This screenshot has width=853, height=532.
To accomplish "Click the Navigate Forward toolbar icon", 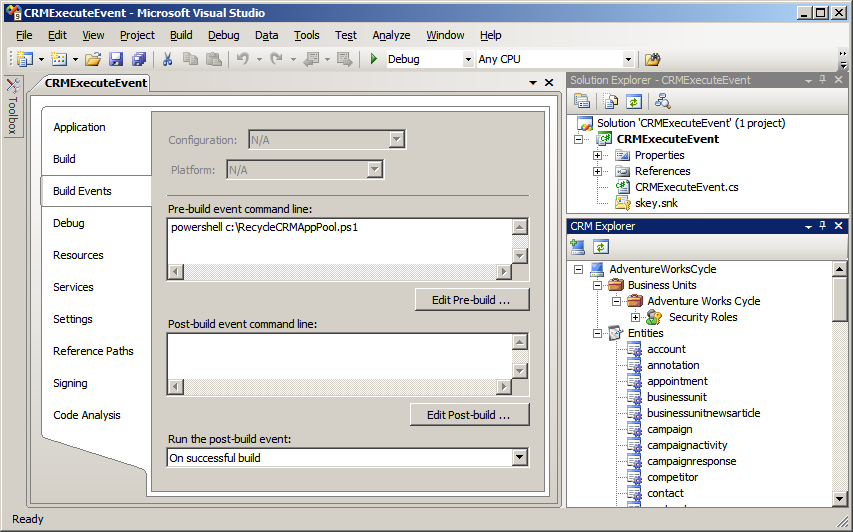I will point(344,59).
